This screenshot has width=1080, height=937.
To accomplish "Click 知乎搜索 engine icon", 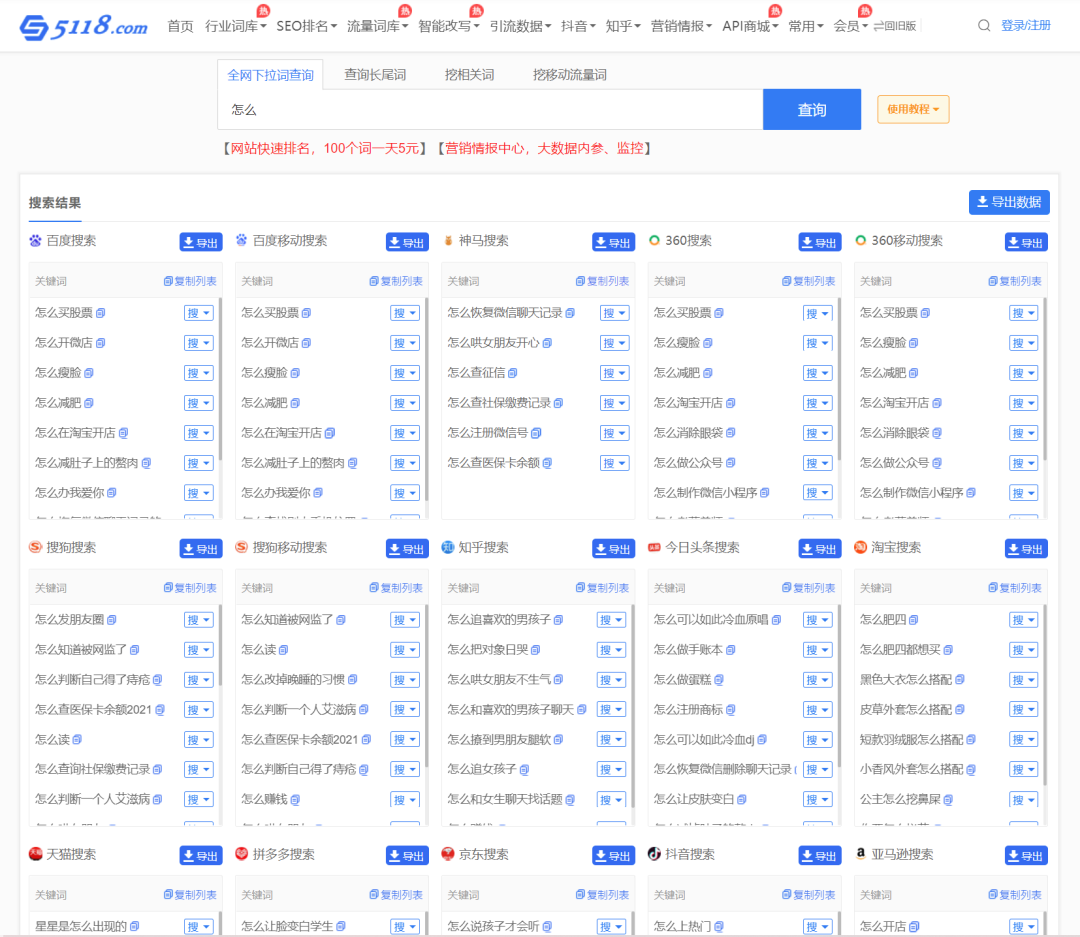I will click(448, 547).
